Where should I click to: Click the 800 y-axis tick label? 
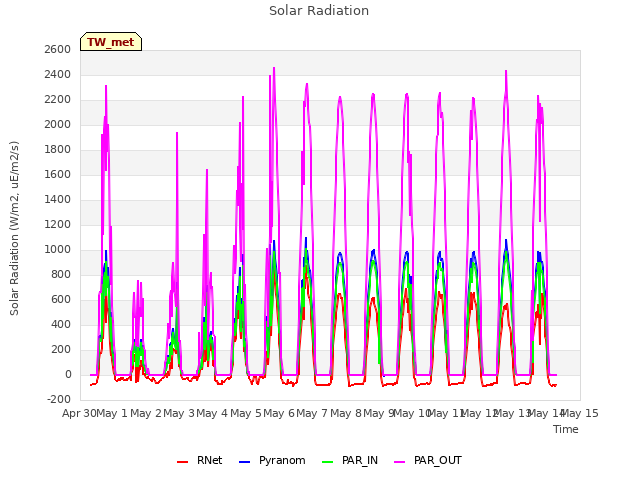(61, 275)
